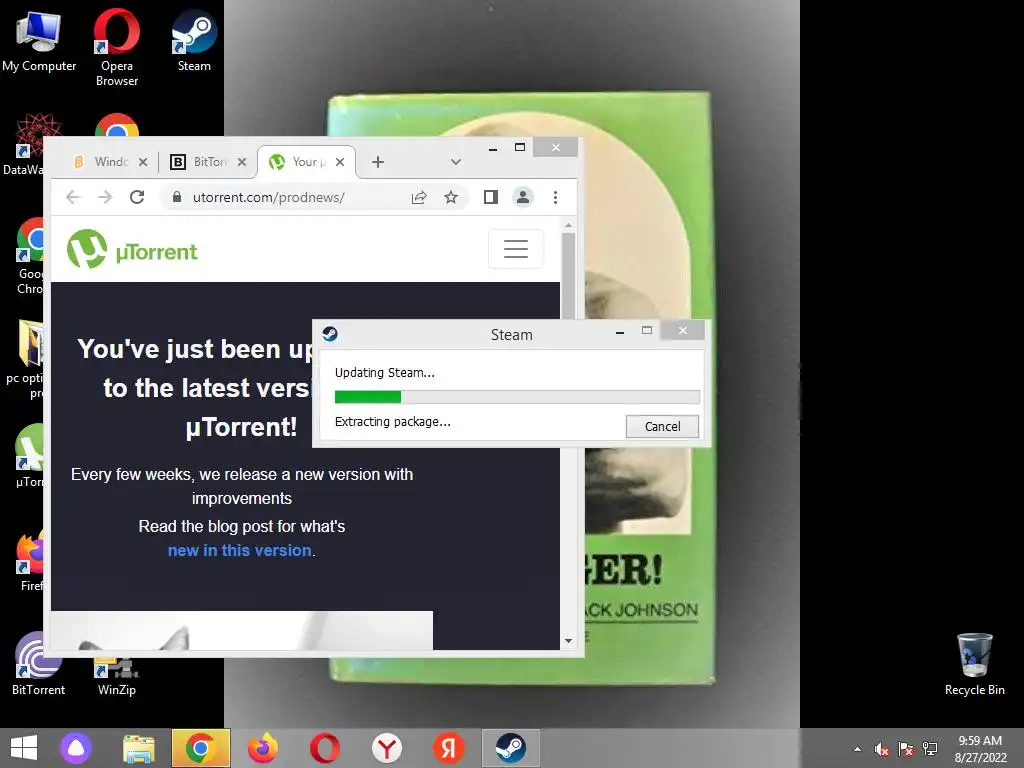Go back in the Chrome browser

point(73,197)
